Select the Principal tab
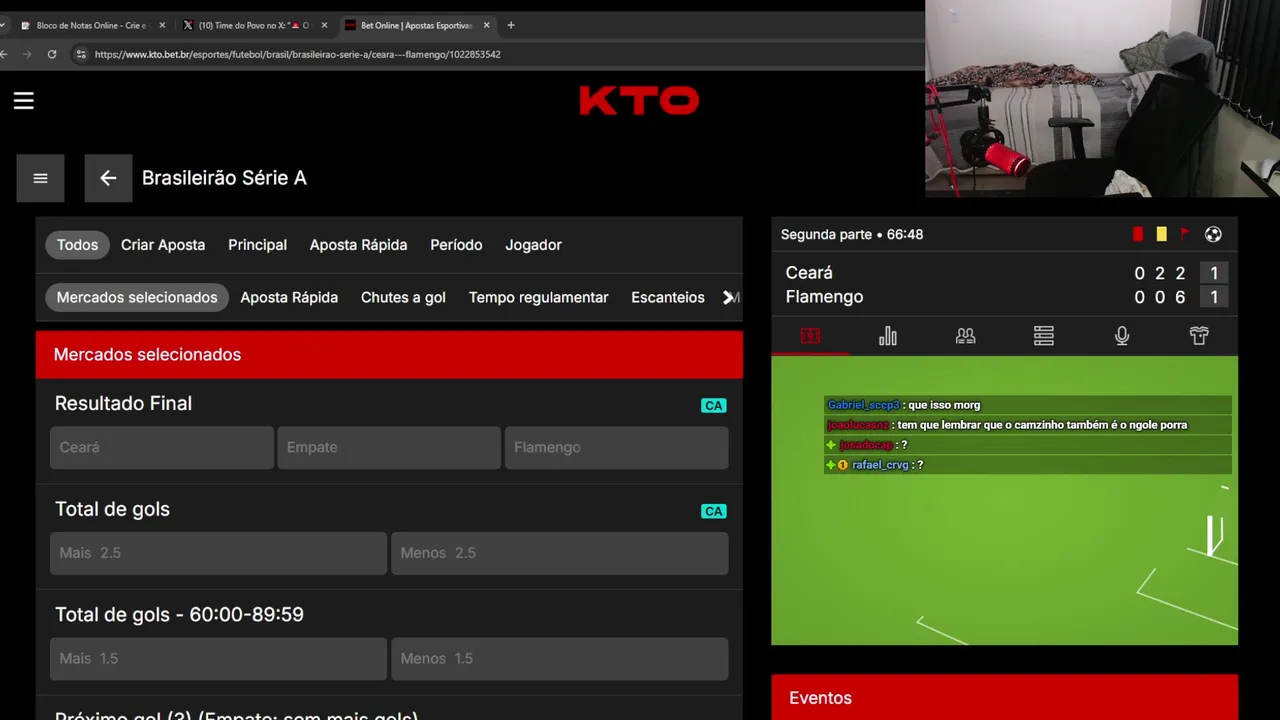Image resolution: width=1280 pixels, height=720 pixels. [257, 245]
